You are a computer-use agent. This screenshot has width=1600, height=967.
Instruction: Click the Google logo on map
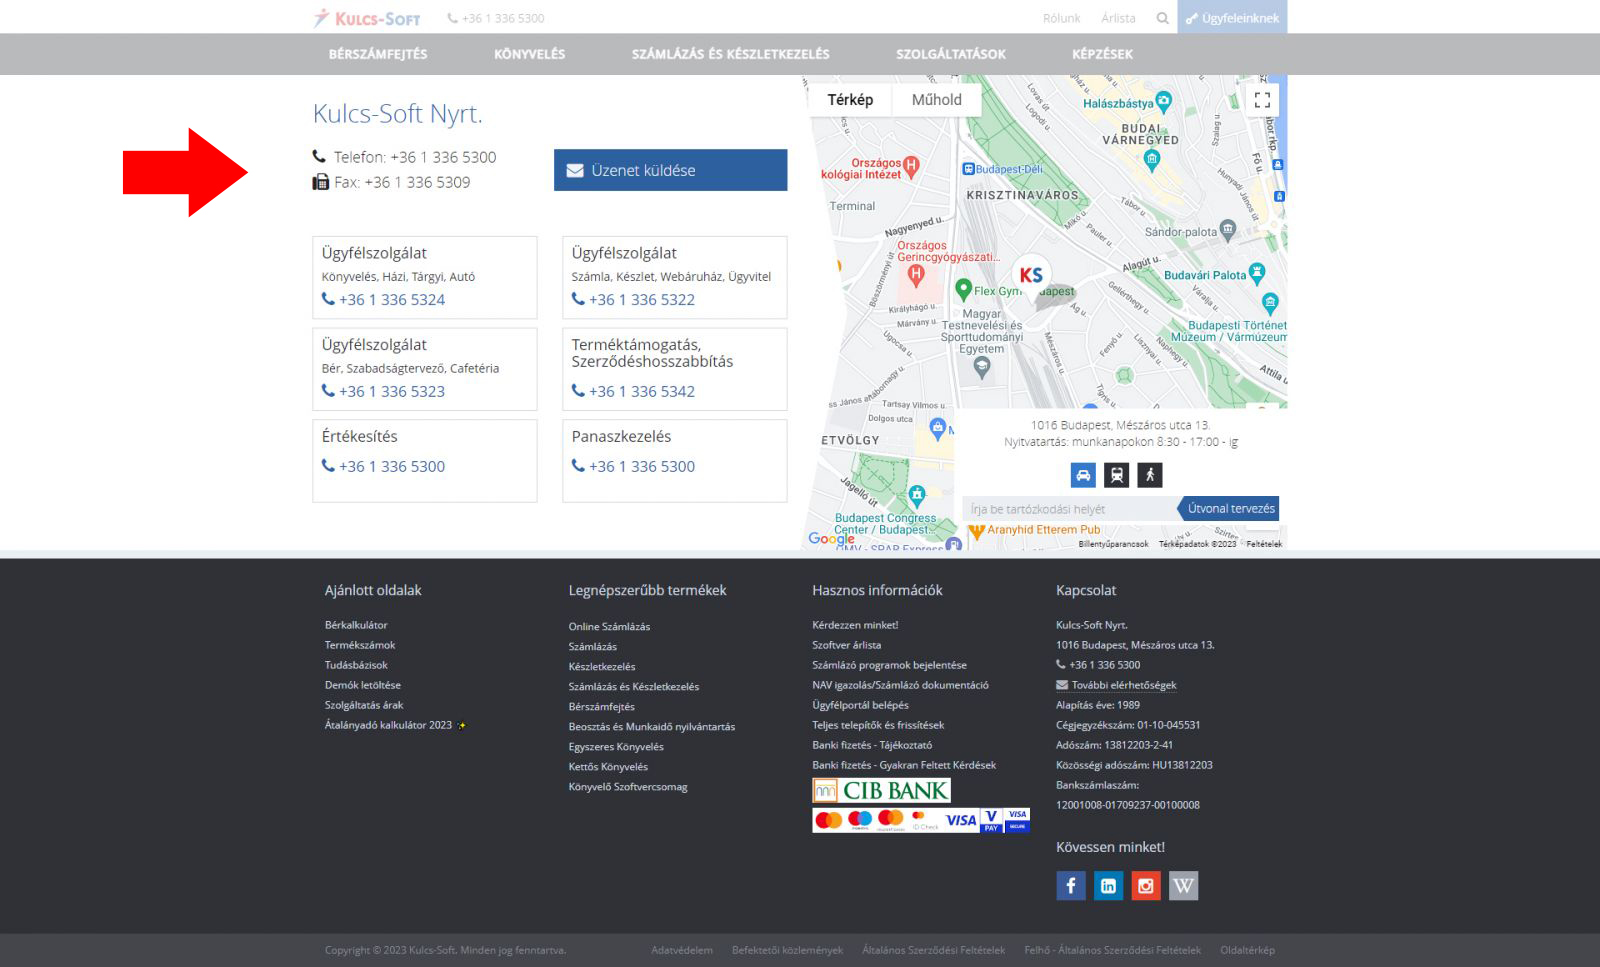[x=831, y=539]
